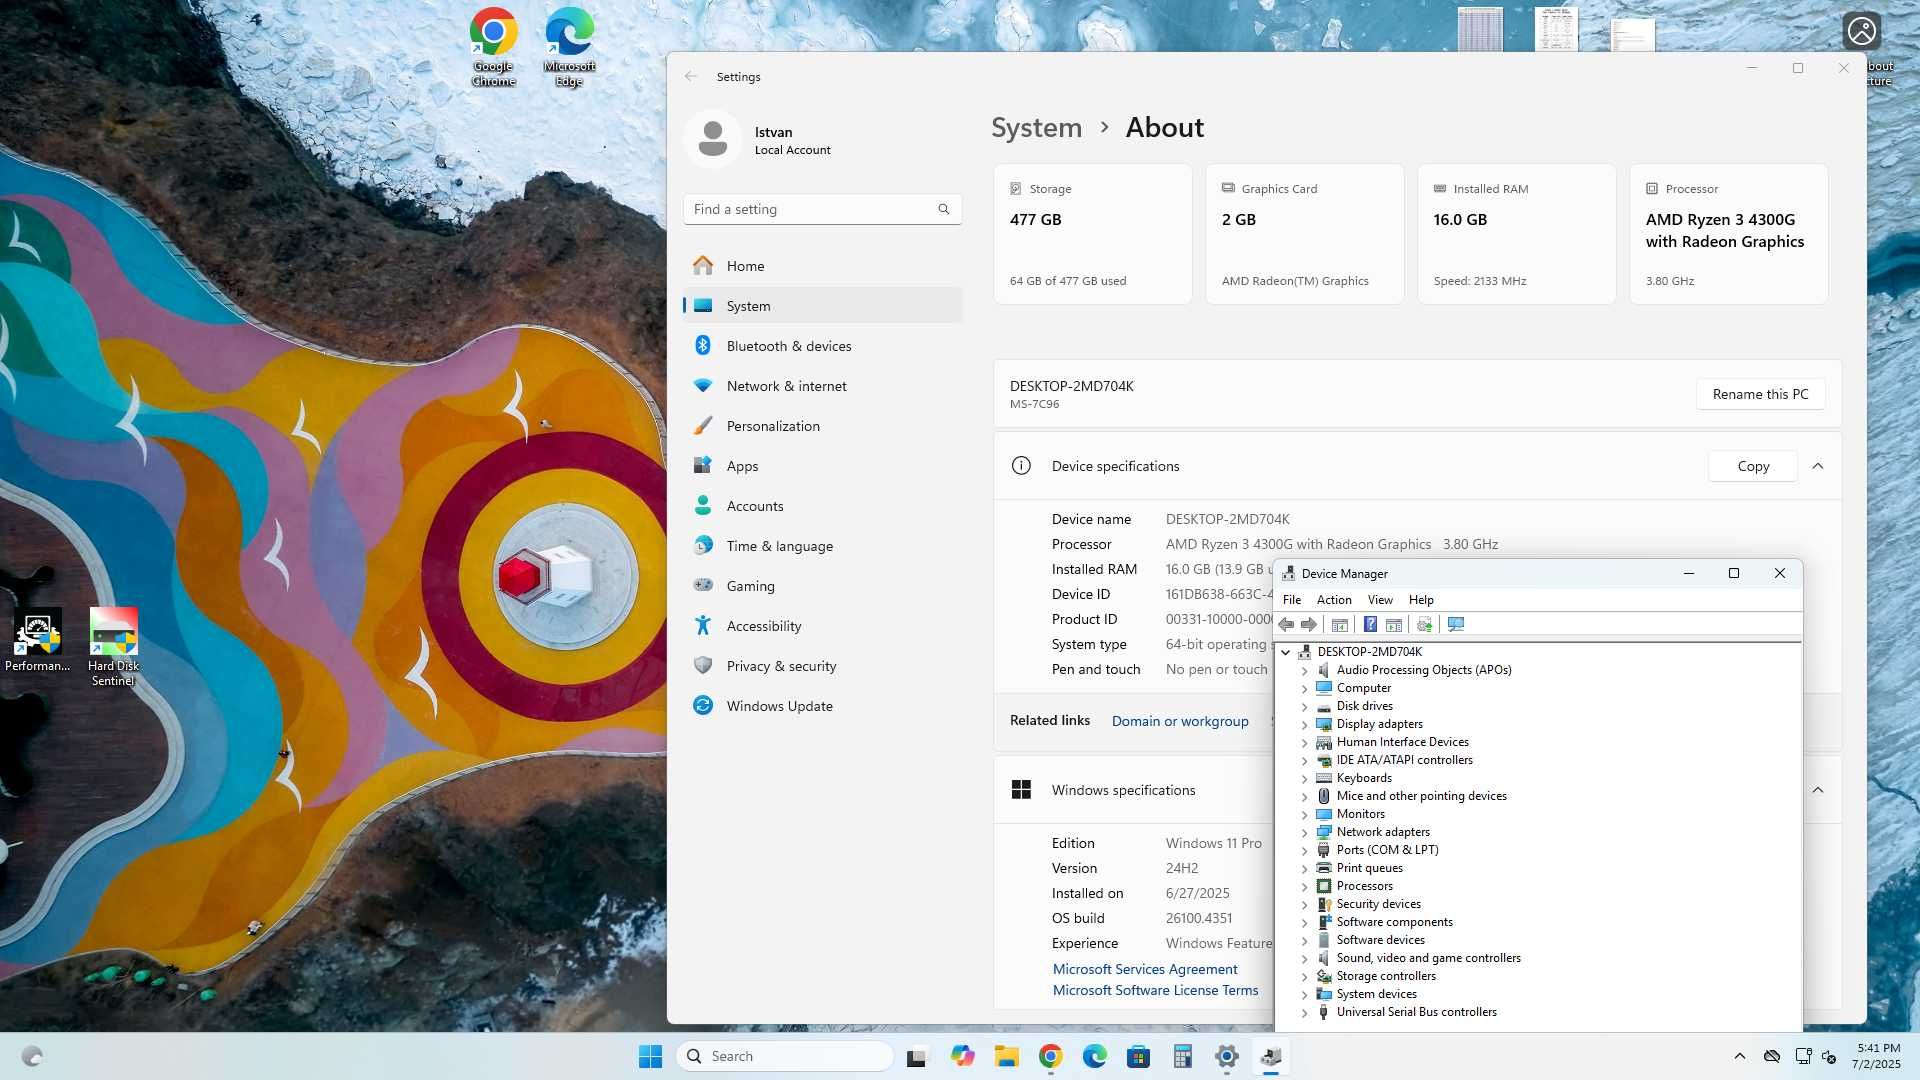
Task: Click the Update device driver toolbar icon
Action: tap(1424, 625)
